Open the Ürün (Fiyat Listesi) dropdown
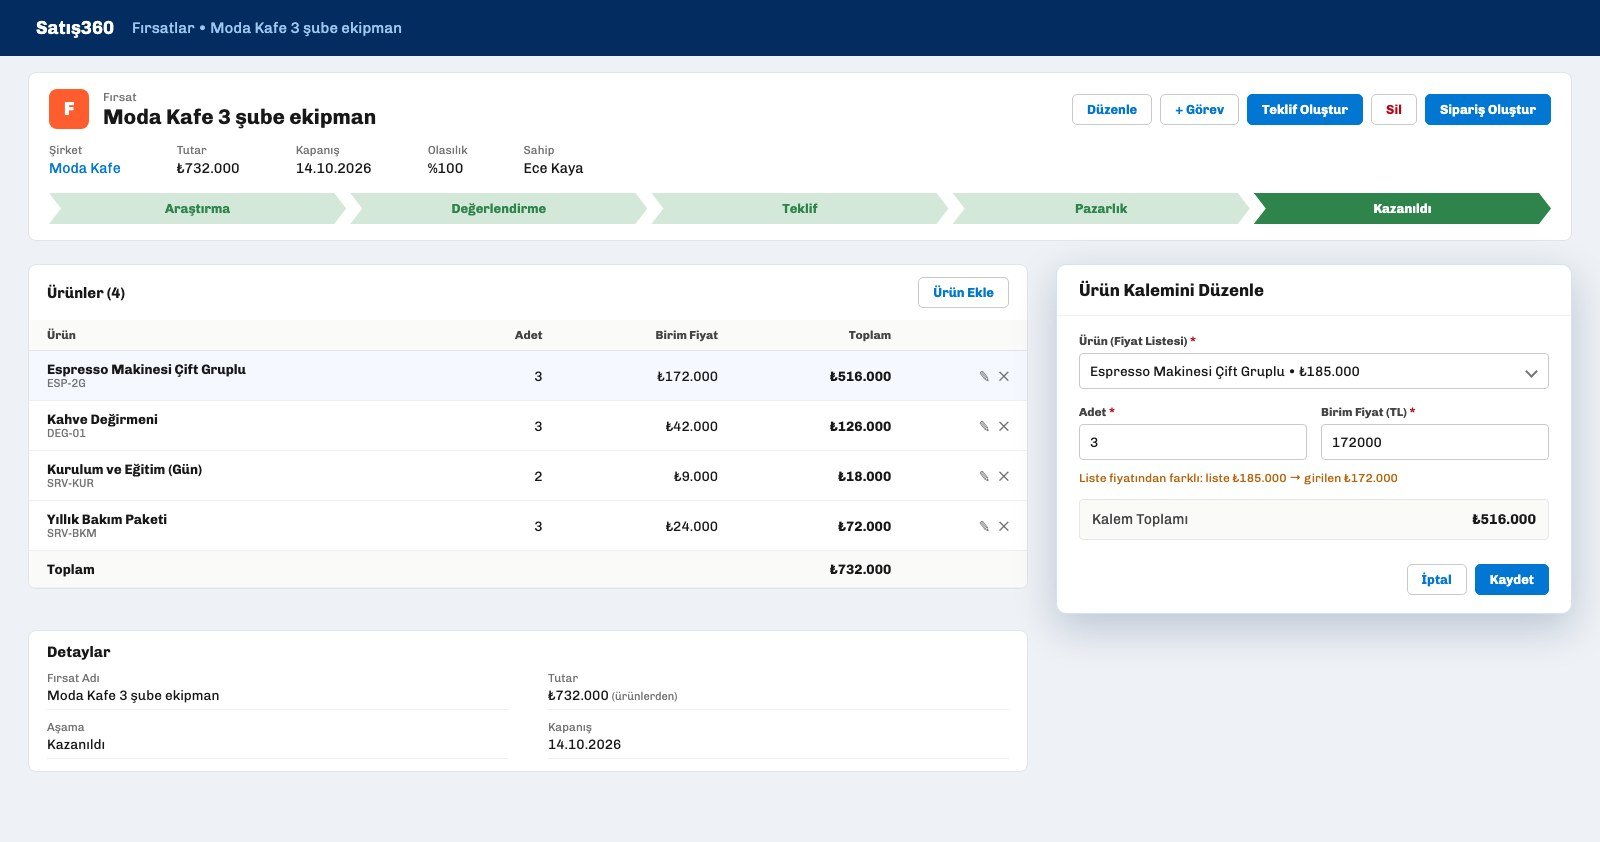 click(x=1313, y=371)
